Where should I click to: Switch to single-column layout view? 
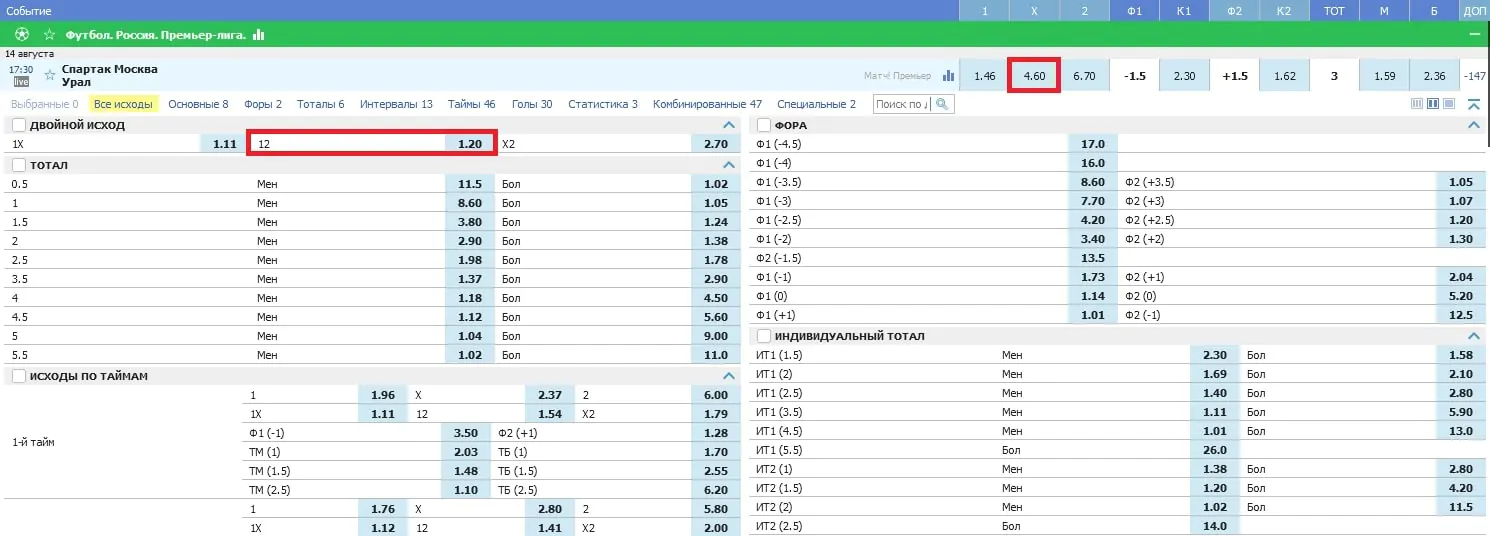pos(1449,104)
